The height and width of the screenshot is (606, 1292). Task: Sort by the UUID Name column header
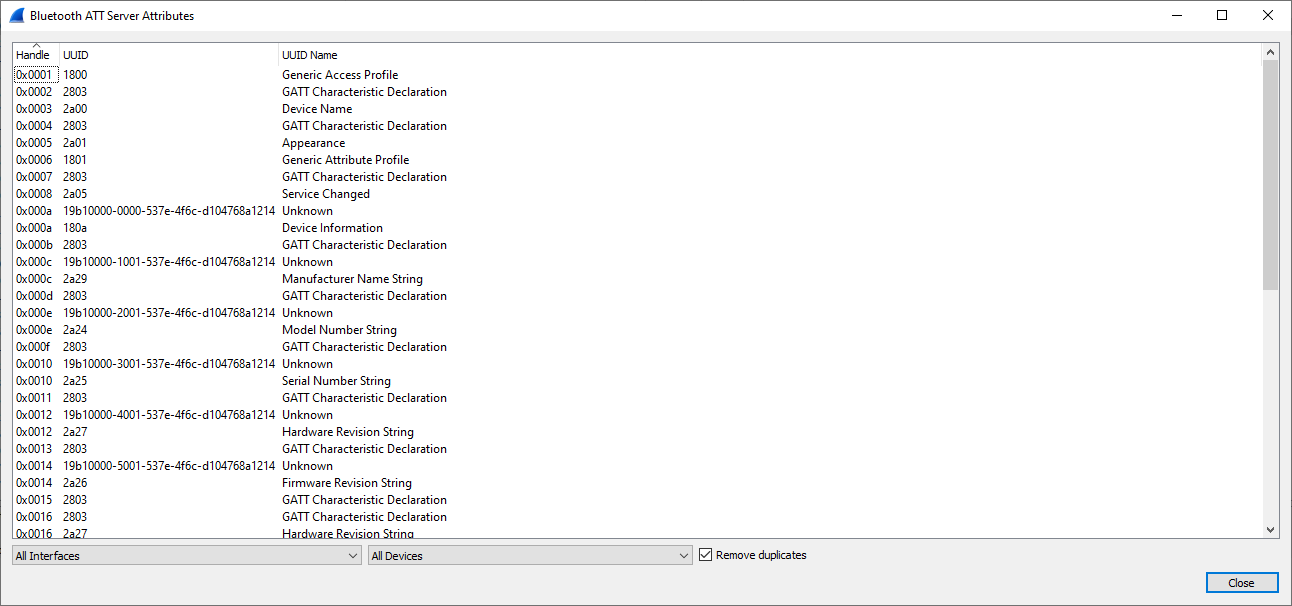click(x=770, y=55)
